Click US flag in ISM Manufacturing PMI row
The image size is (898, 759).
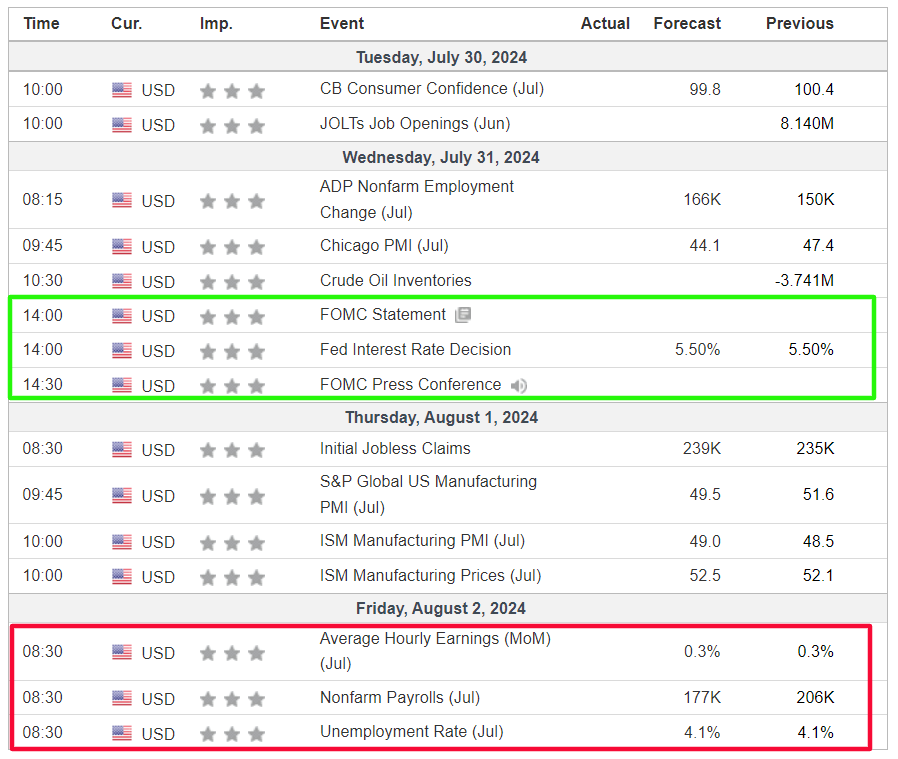[122, 542]
